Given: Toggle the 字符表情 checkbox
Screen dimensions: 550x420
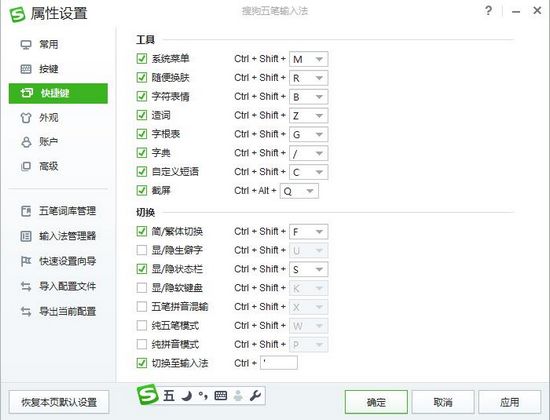Looking at the screenshot, I should (x=142, y=96).
